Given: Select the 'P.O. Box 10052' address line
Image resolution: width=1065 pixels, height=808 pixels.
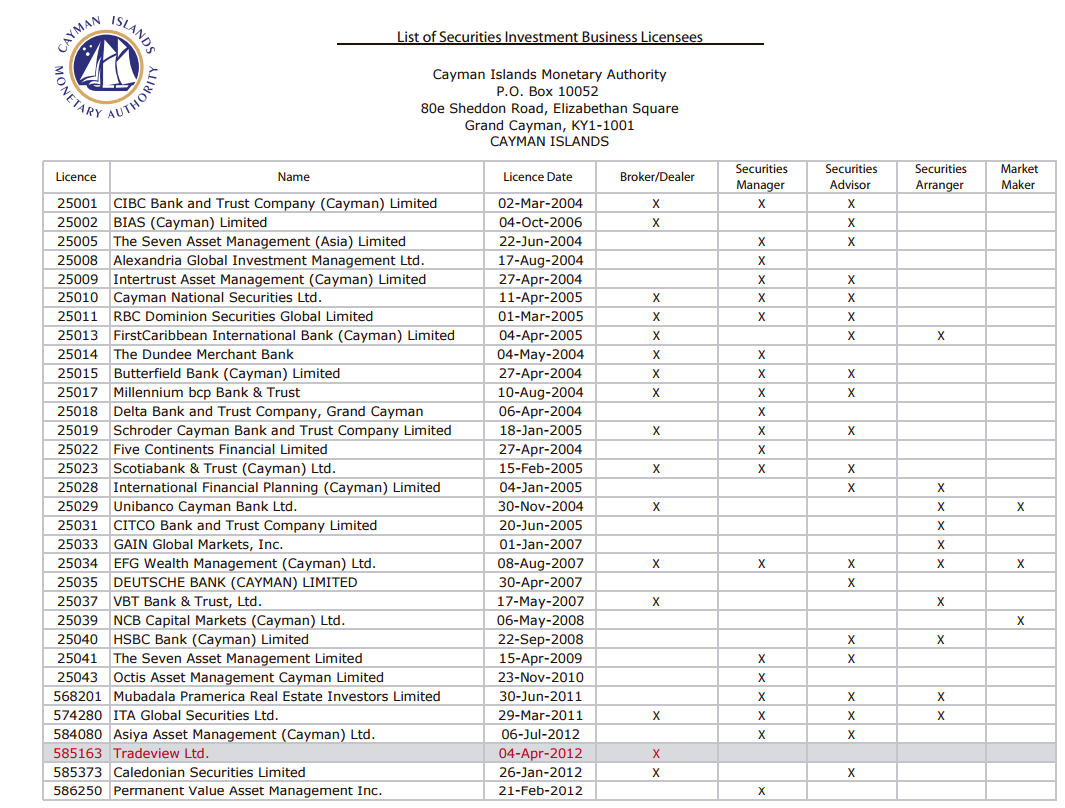Looking at the screenshot, I should point(547,92).
